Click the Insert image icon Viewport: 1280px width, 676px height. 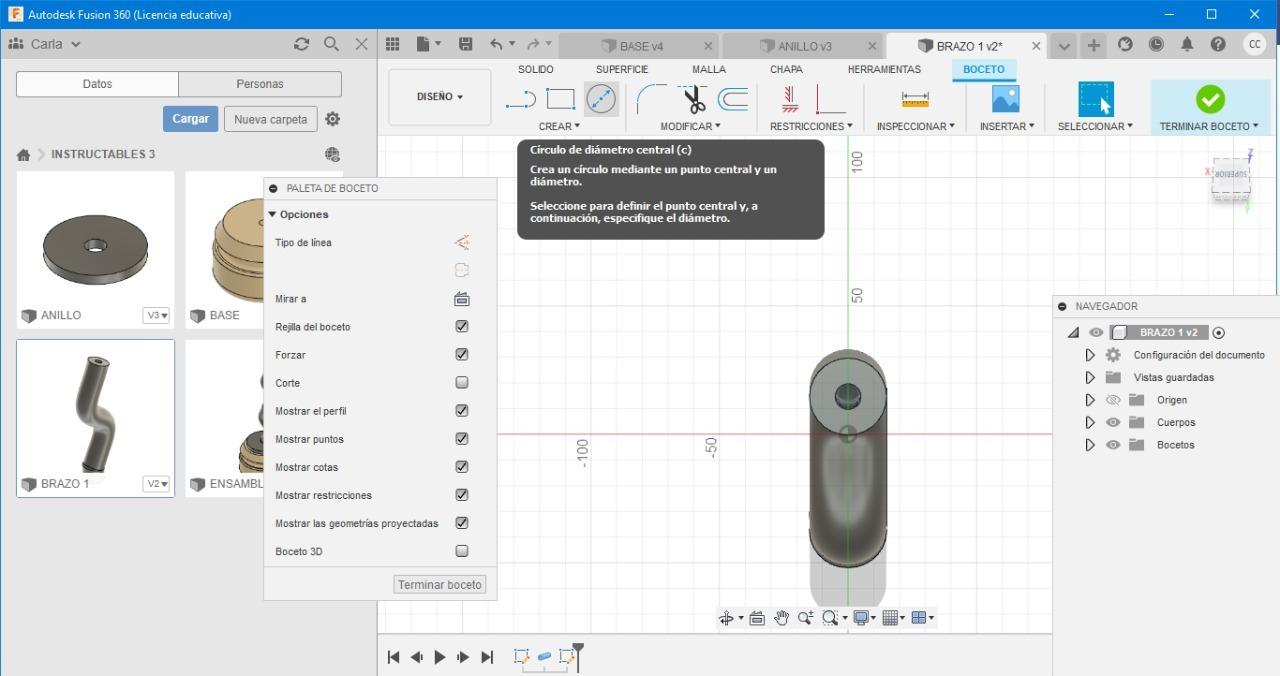(1005, 99)
